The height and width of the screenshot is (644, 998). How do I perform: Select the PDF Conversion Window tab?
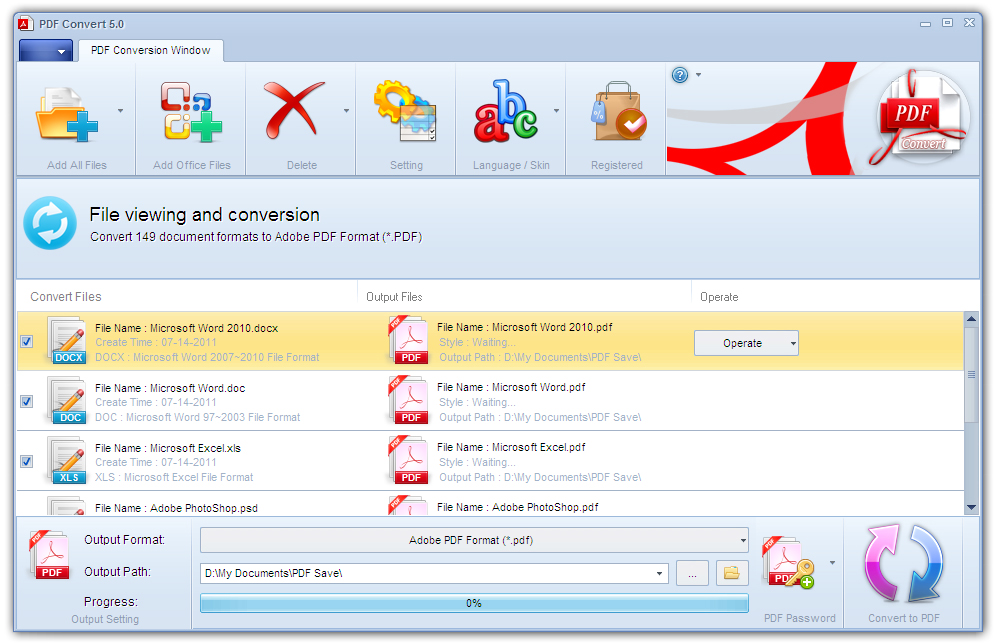point(151,50)
